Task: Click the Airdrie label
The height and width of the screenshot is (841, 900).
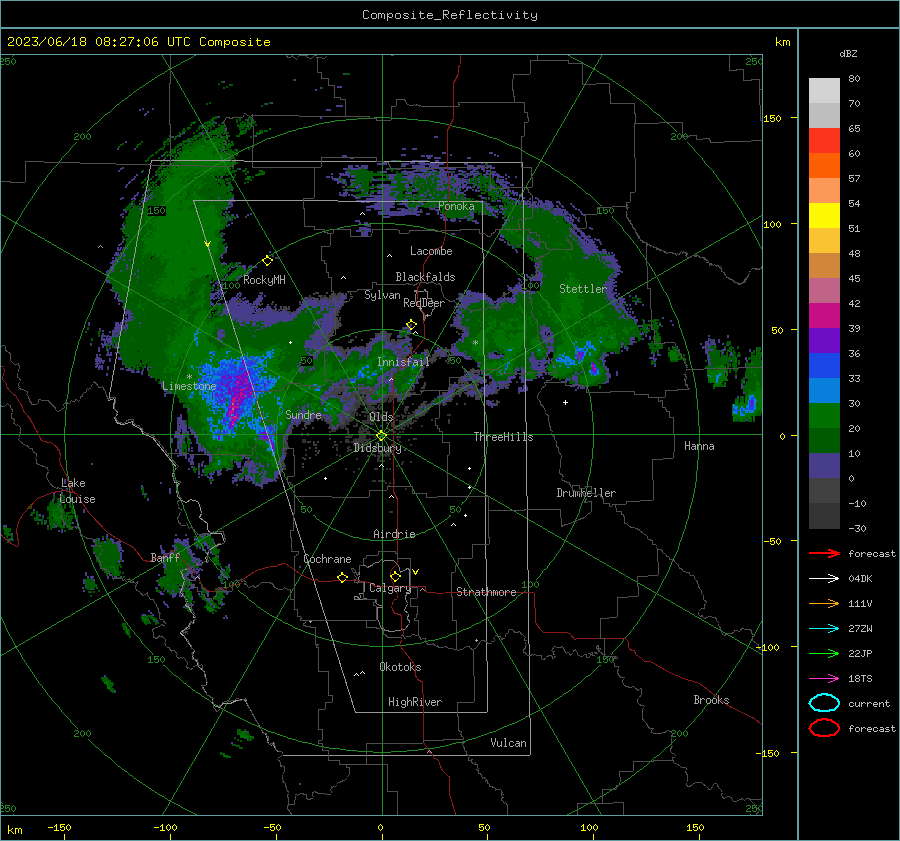Action: 394,534
